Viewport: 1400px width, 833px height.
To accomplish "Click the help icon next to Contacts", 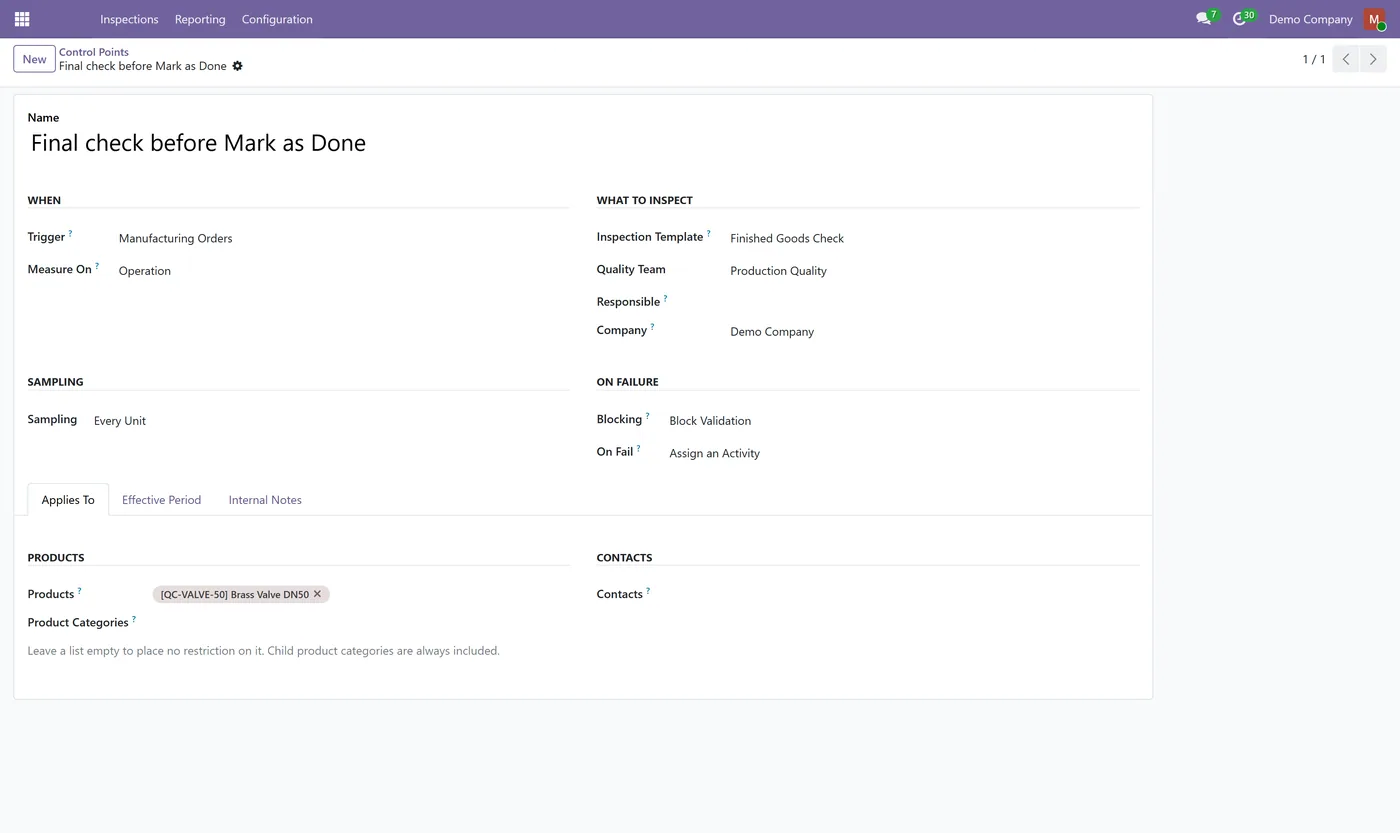I will [648, 591].
